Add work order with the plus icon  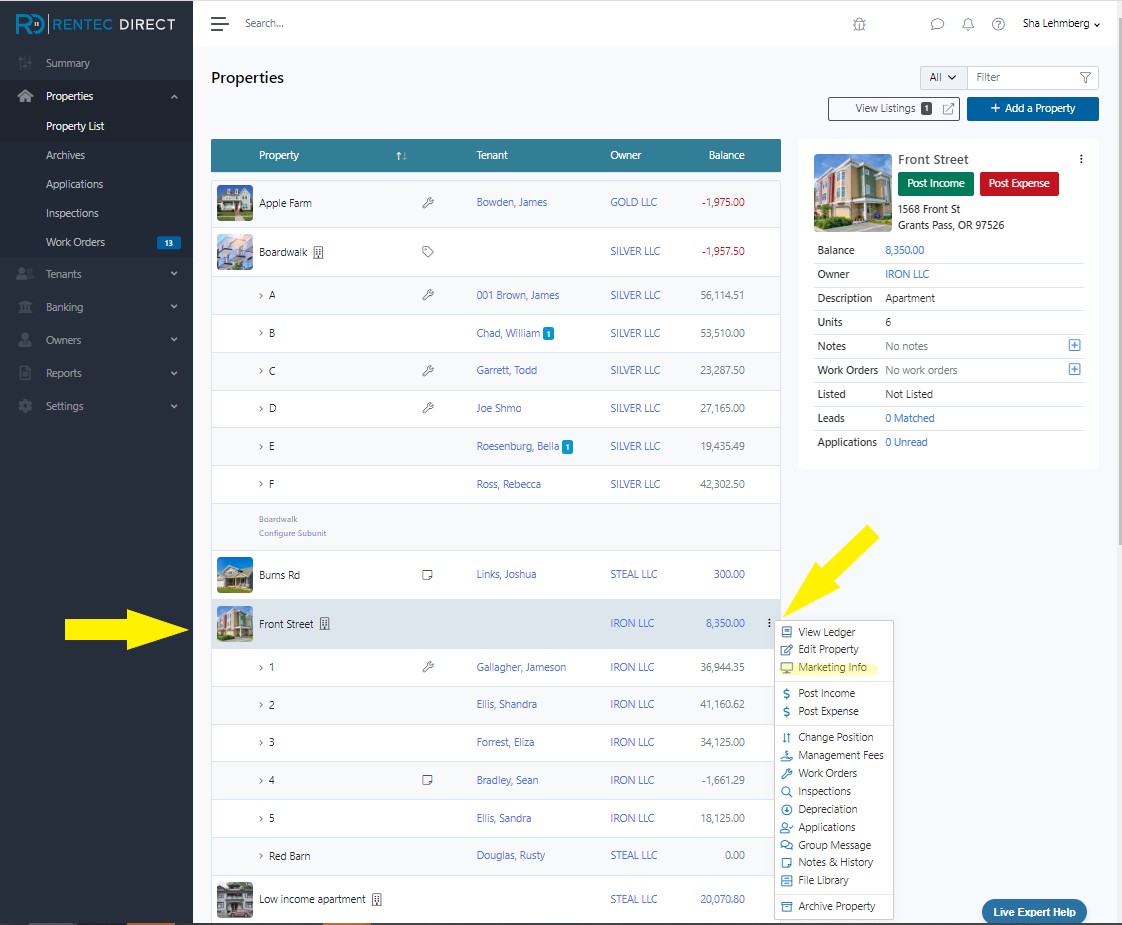[1074, 369]
